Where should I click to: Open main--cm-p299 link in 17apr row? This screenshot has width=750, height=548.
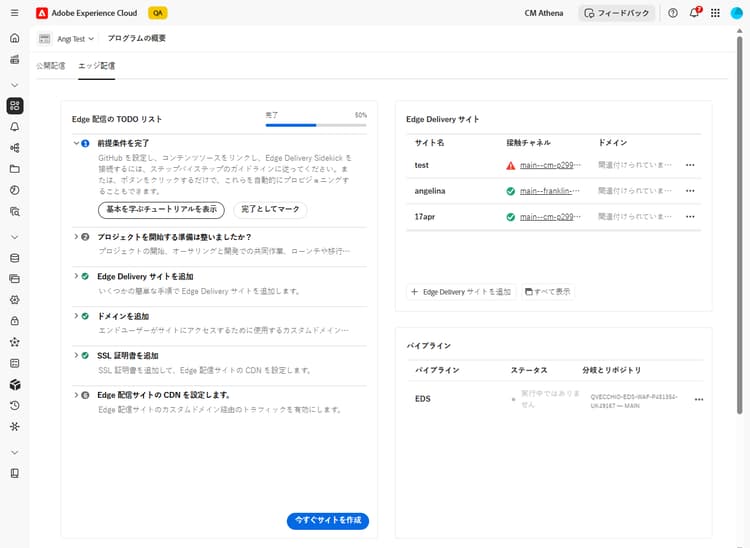coord(550,217)
